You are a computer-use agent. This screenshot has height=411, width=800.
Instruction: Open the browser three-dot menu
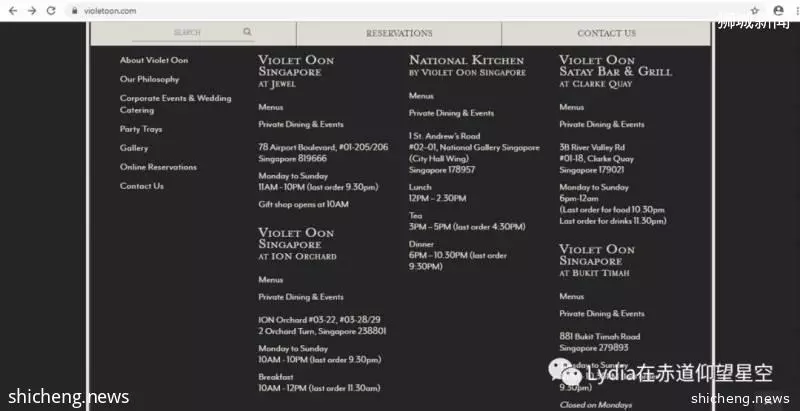795,11
